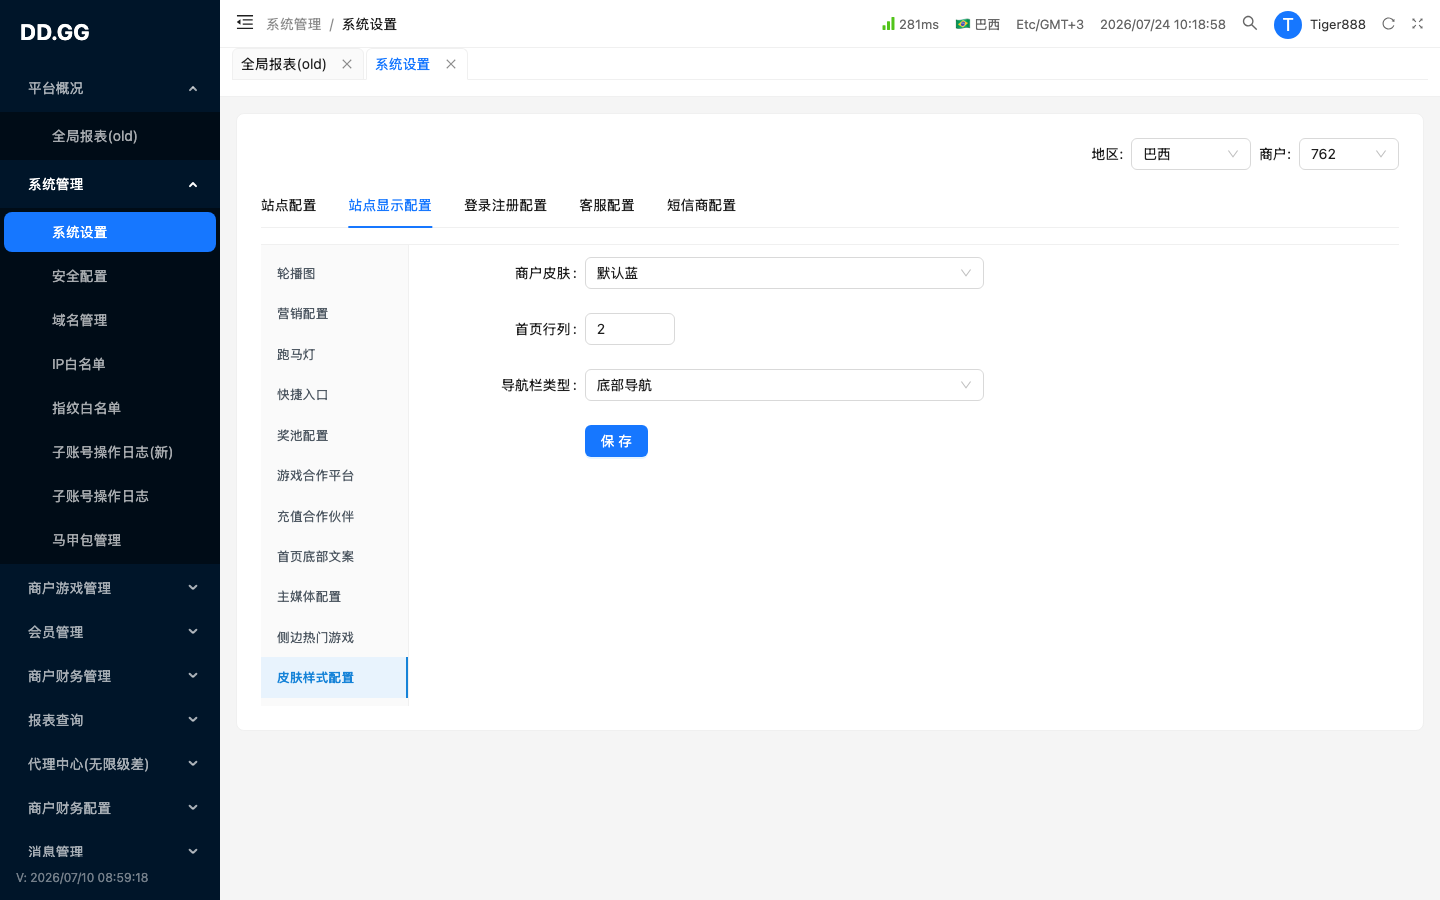
Task: Select 系统设置 in sidebar
Action: click(110, 232)
